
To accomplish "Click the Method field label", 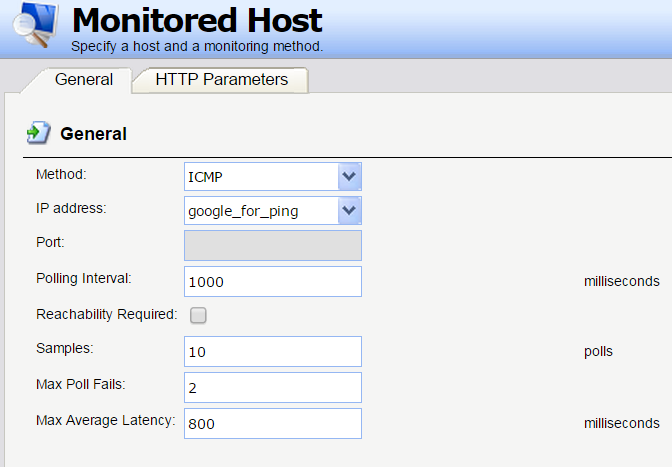I will click(x=61, y=174).
